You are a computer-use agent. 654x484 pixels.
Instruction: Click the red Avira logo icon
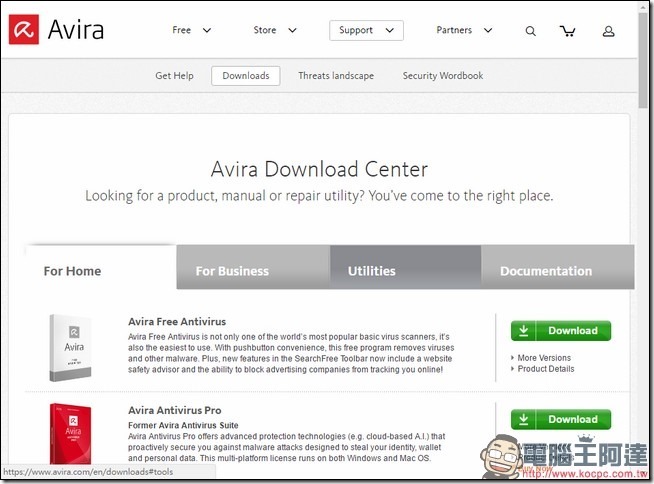click(24, 29)
